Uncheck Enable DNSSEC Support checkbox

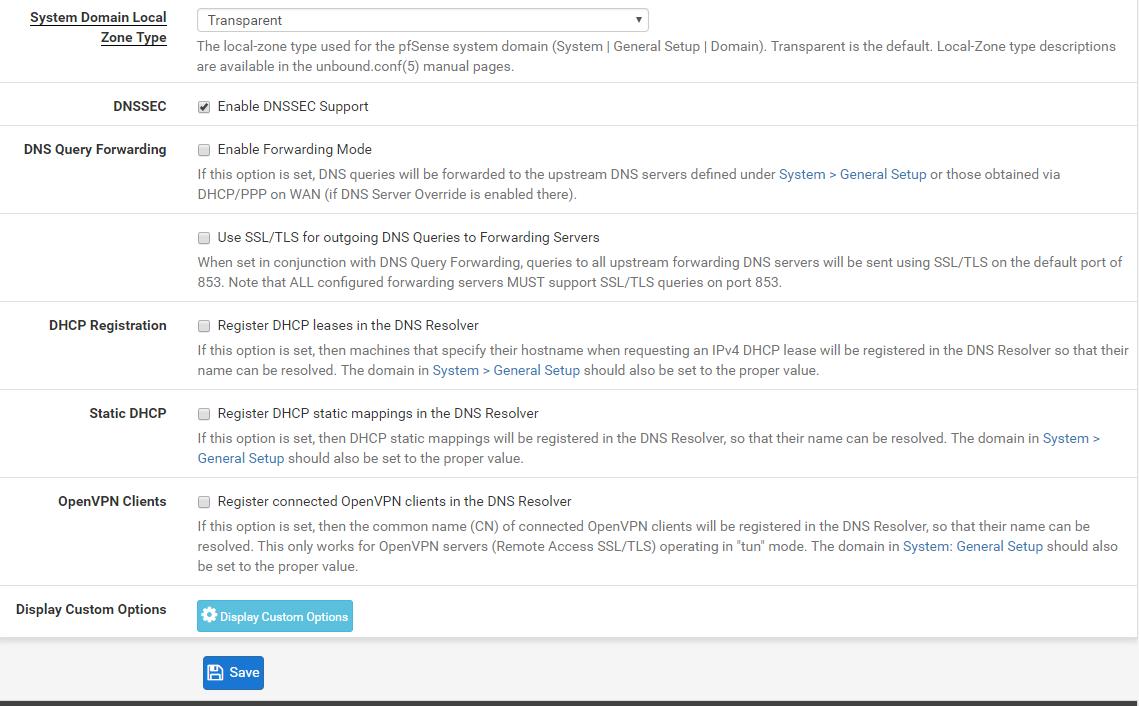(204, 107)
